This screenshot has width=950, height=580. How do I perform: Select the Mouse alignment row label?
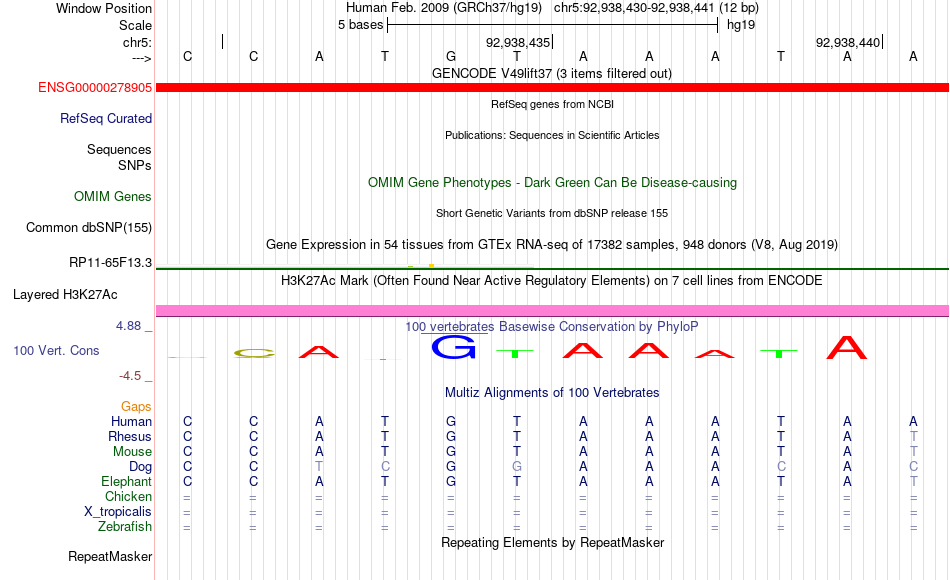point(132,452)
